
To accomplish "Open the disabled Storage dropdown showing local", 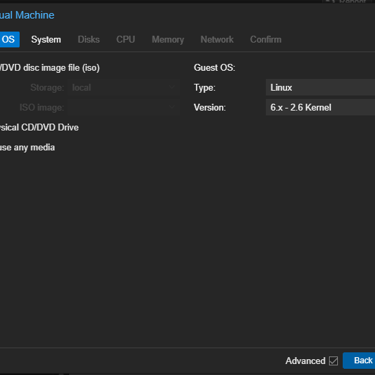I will pos(124,87).
